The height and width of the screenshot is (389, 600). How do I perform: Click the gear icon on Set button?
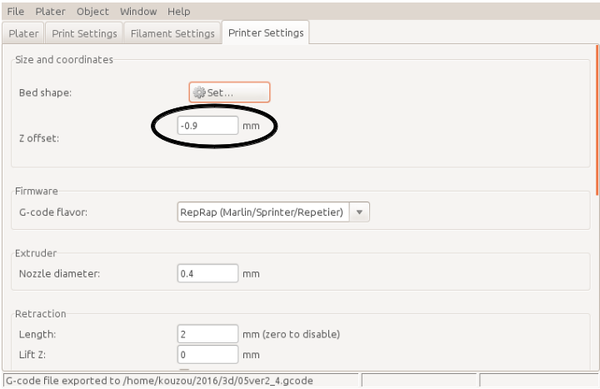[199, 93]
